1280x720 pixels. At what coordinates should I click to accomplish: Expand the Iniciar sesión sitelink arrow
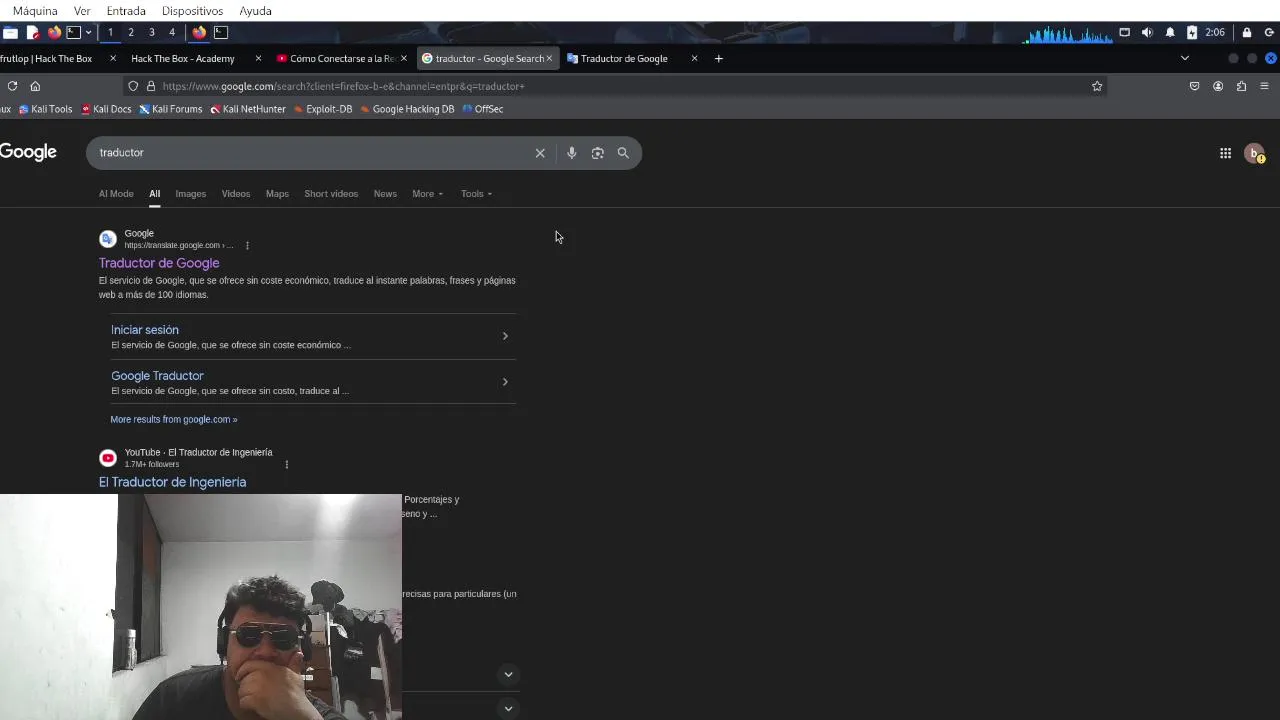click(x=505, y=336)
